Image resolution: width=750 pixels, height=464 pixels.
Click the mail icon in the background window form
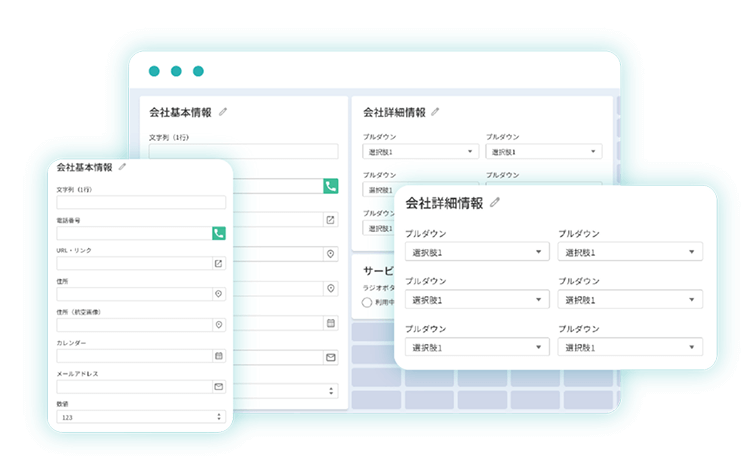[x=330, y=357]
